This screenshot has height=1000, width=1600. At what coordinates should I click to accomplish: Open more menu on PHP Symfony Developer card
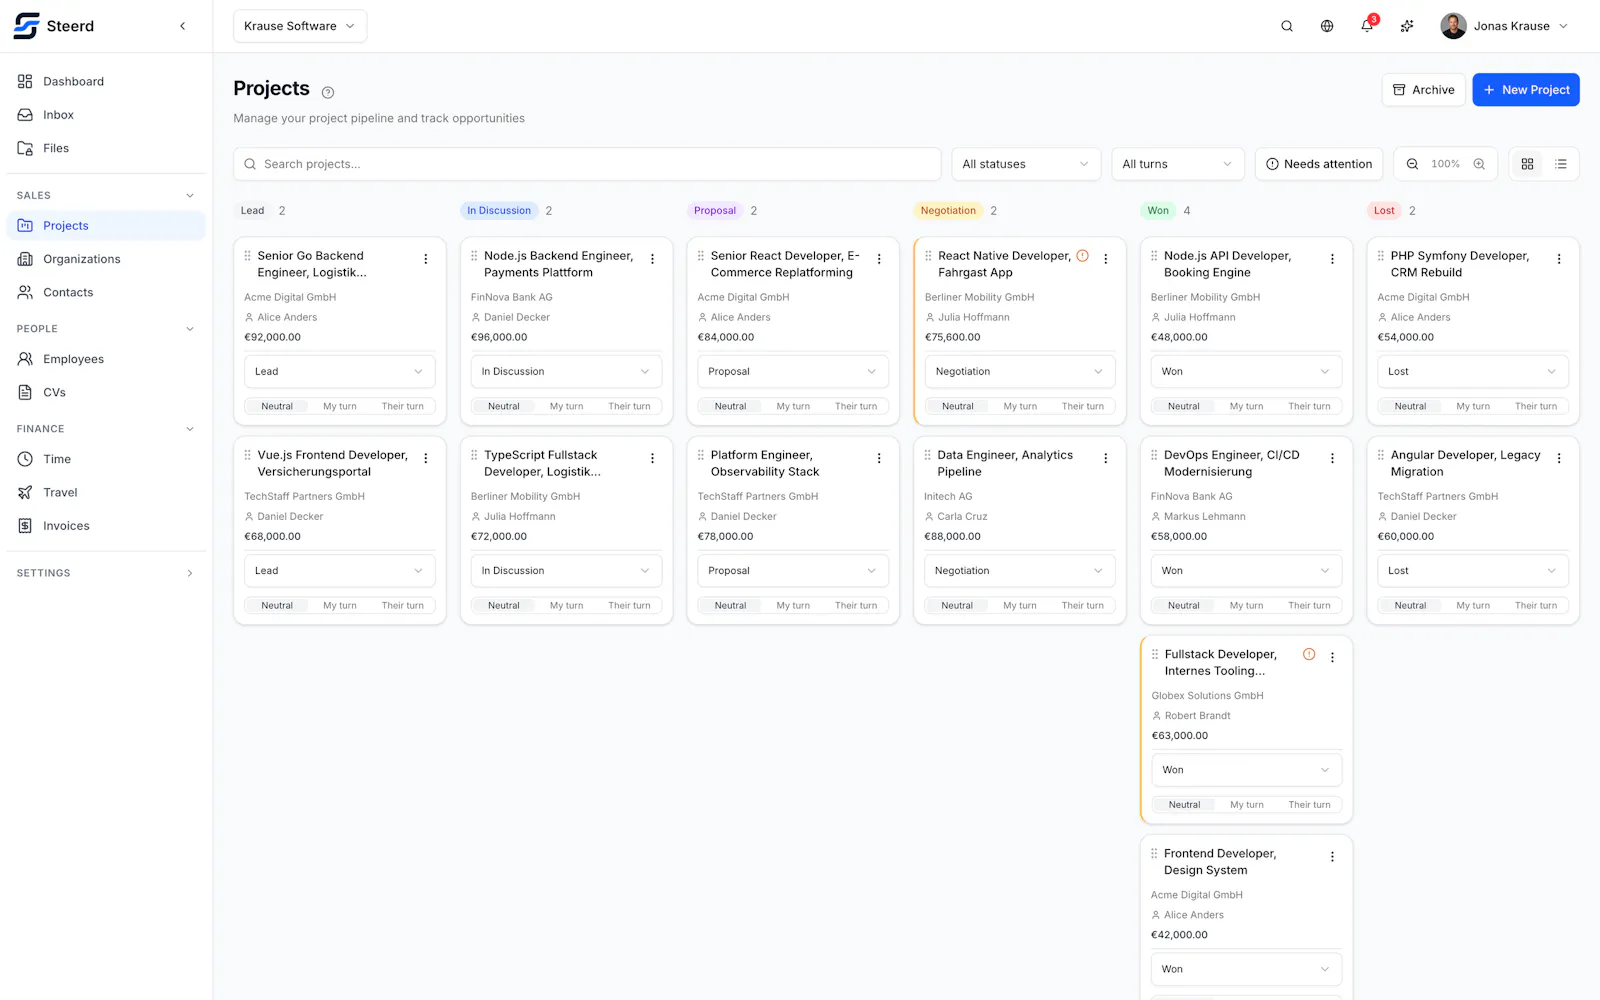coord(1559,259)
